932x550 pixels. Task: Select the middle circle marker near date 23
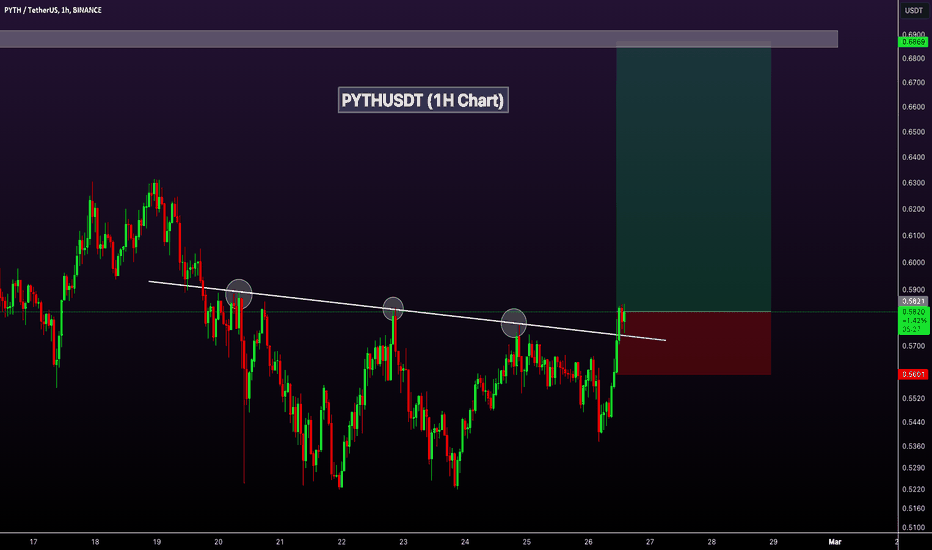(x=393, y=308)
